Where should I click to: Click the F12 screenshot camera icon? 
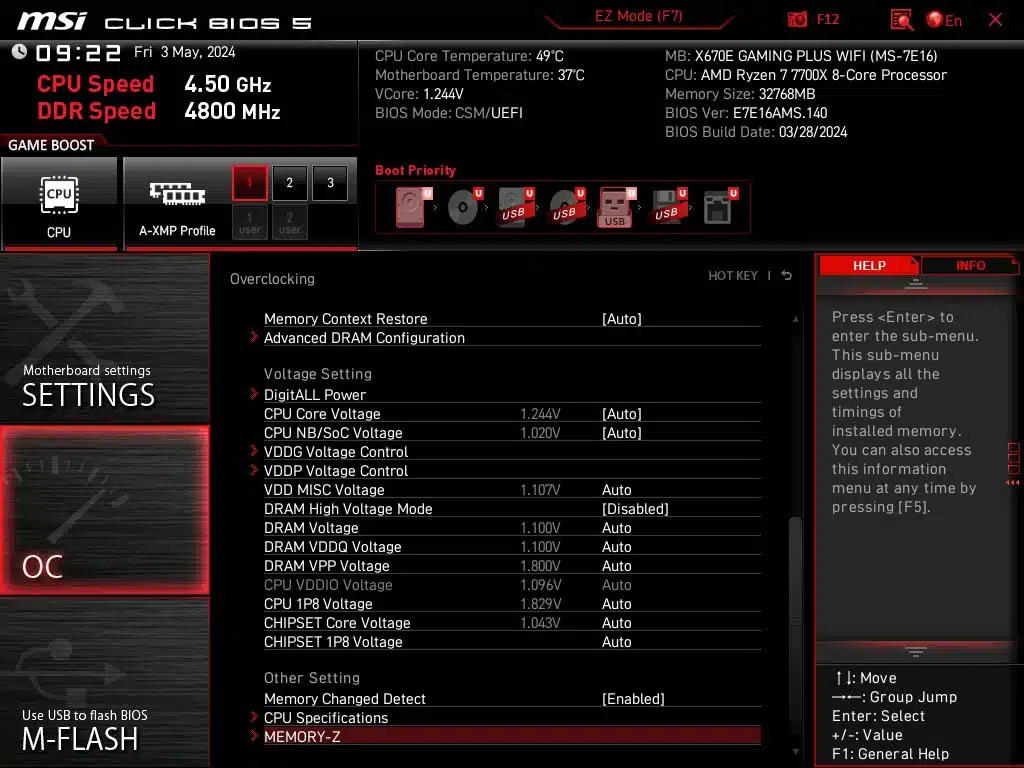[798, 20]
